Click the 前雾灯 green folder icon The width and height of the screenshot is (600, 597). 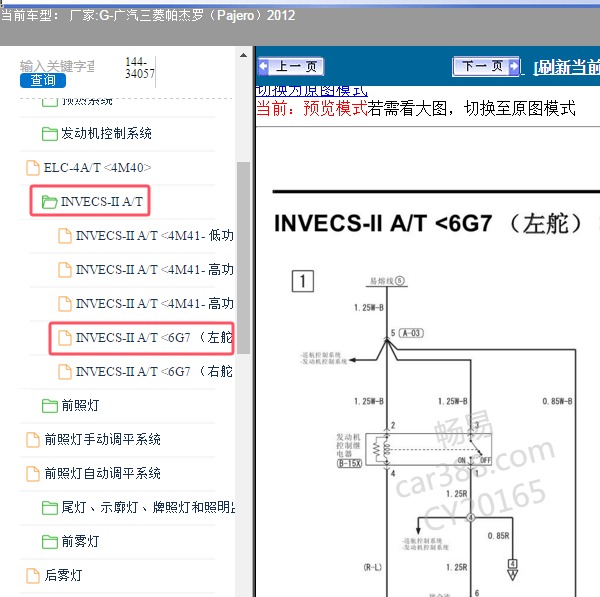tap(49, 542)
